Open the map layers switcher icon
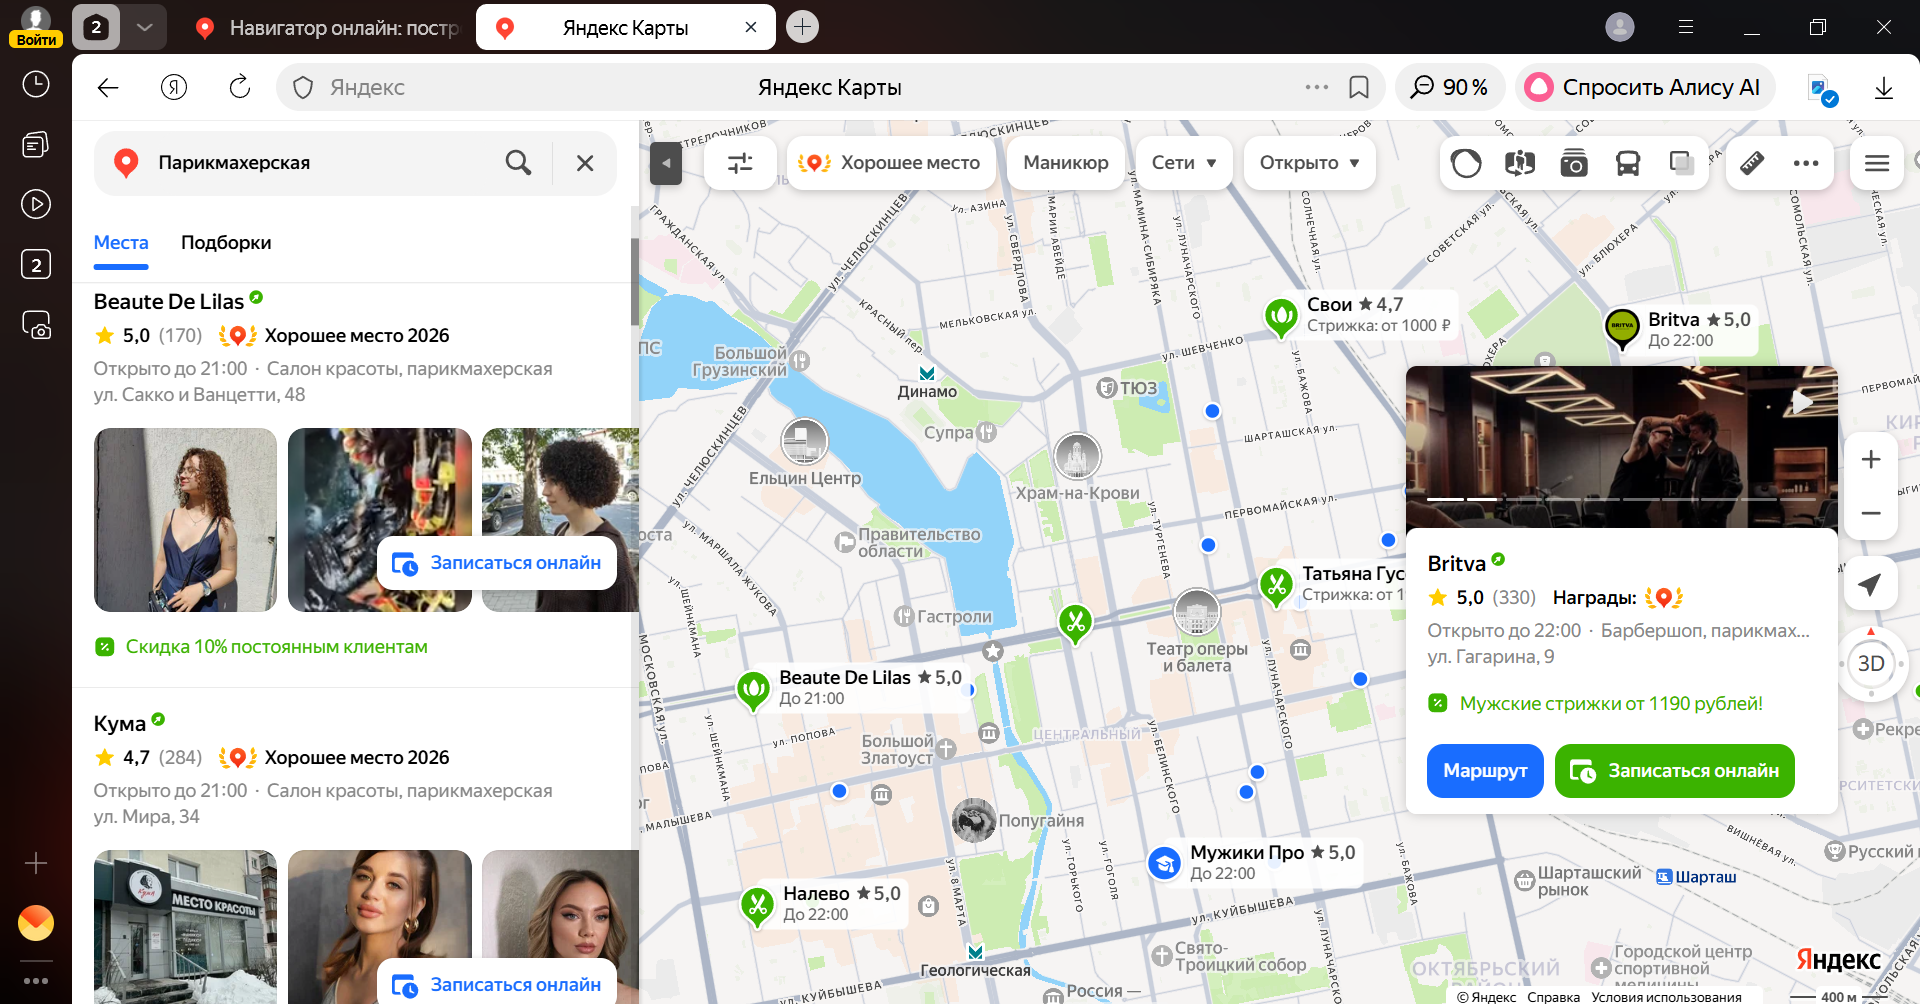The image size is (1920, 1004). click(x=1681, y=163)
